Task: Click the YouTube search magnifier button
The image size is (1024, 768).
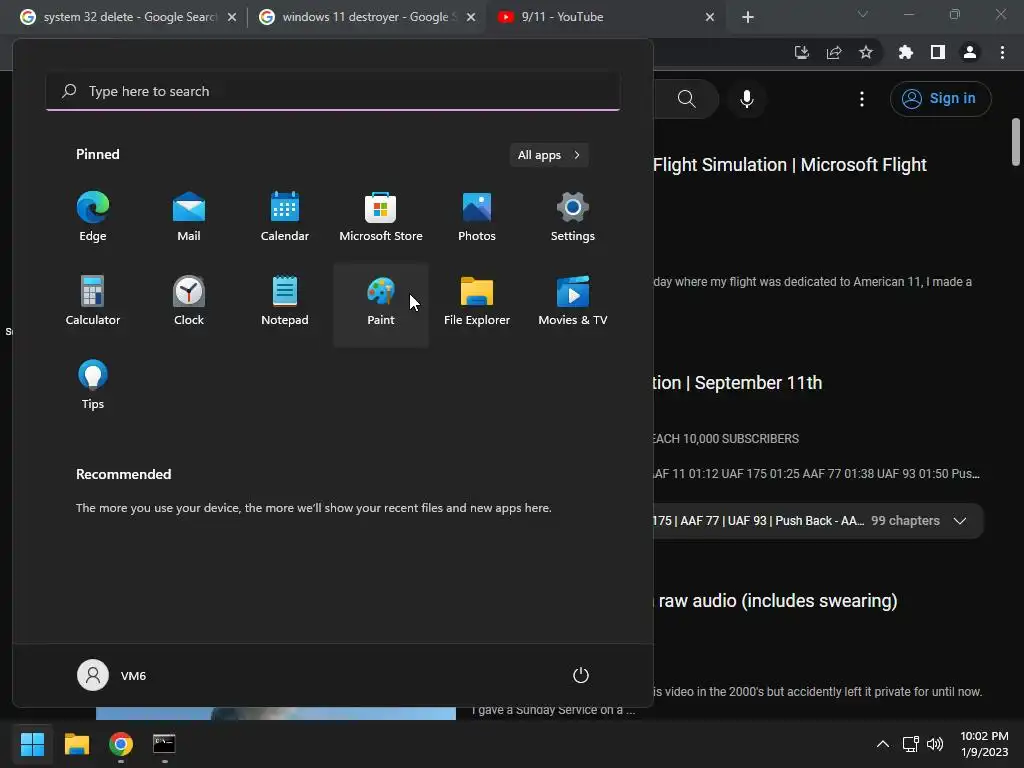Action: tap(686, 99)
